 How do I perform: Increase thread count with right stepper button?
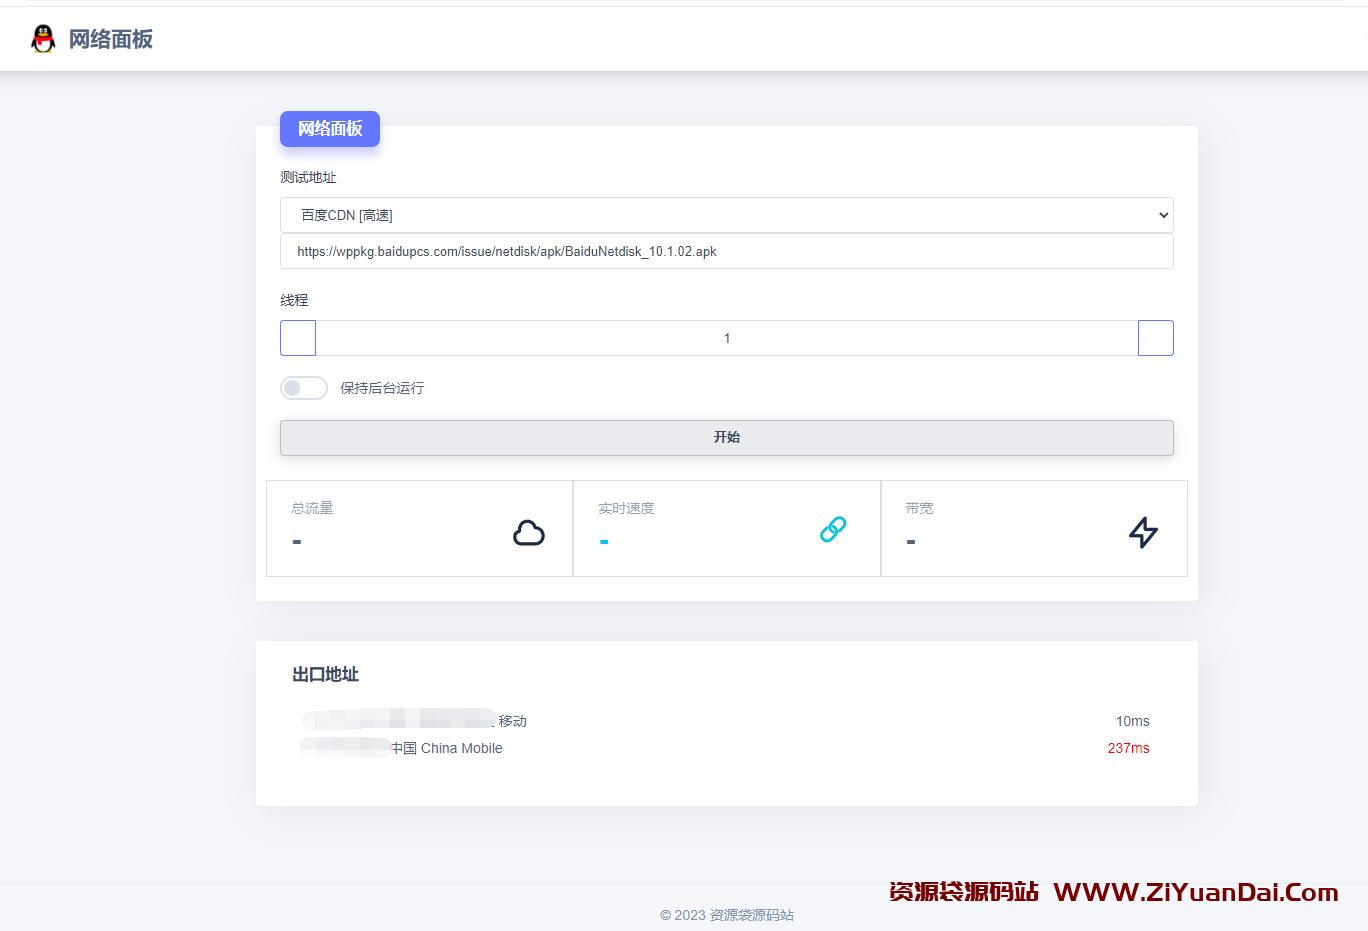click(x=1156, y=338)
